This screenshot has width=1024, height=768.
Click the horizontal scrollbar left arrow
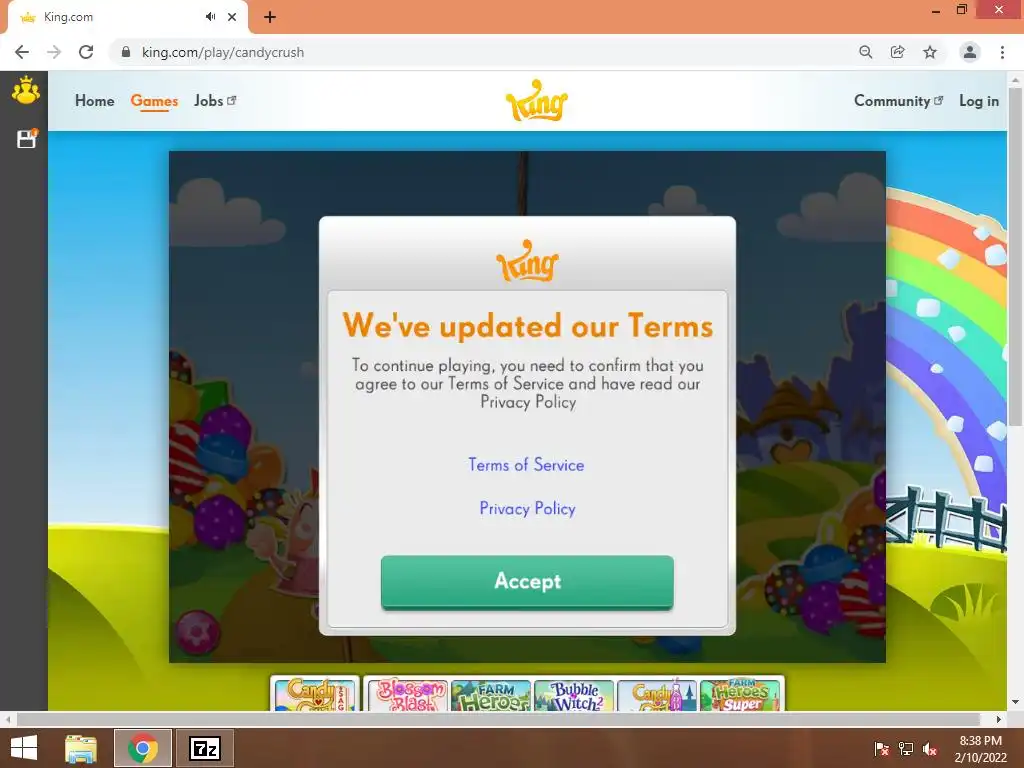point(7,719)
